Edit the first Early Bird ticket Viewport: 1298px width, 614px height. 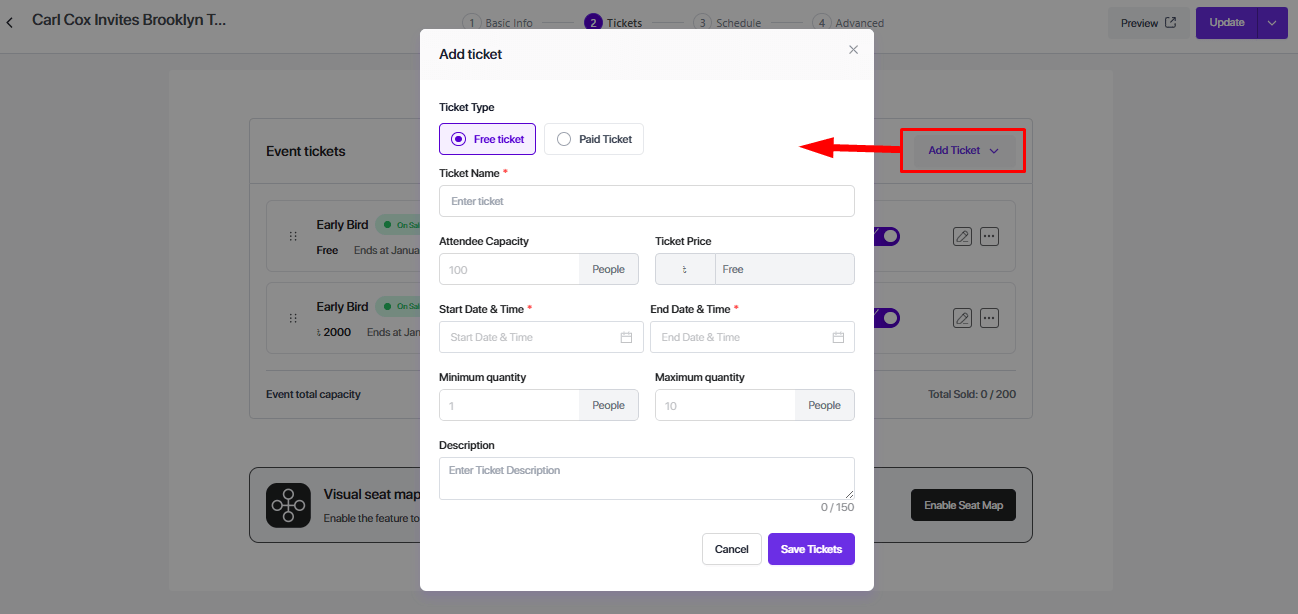click(x=962, y=237)
